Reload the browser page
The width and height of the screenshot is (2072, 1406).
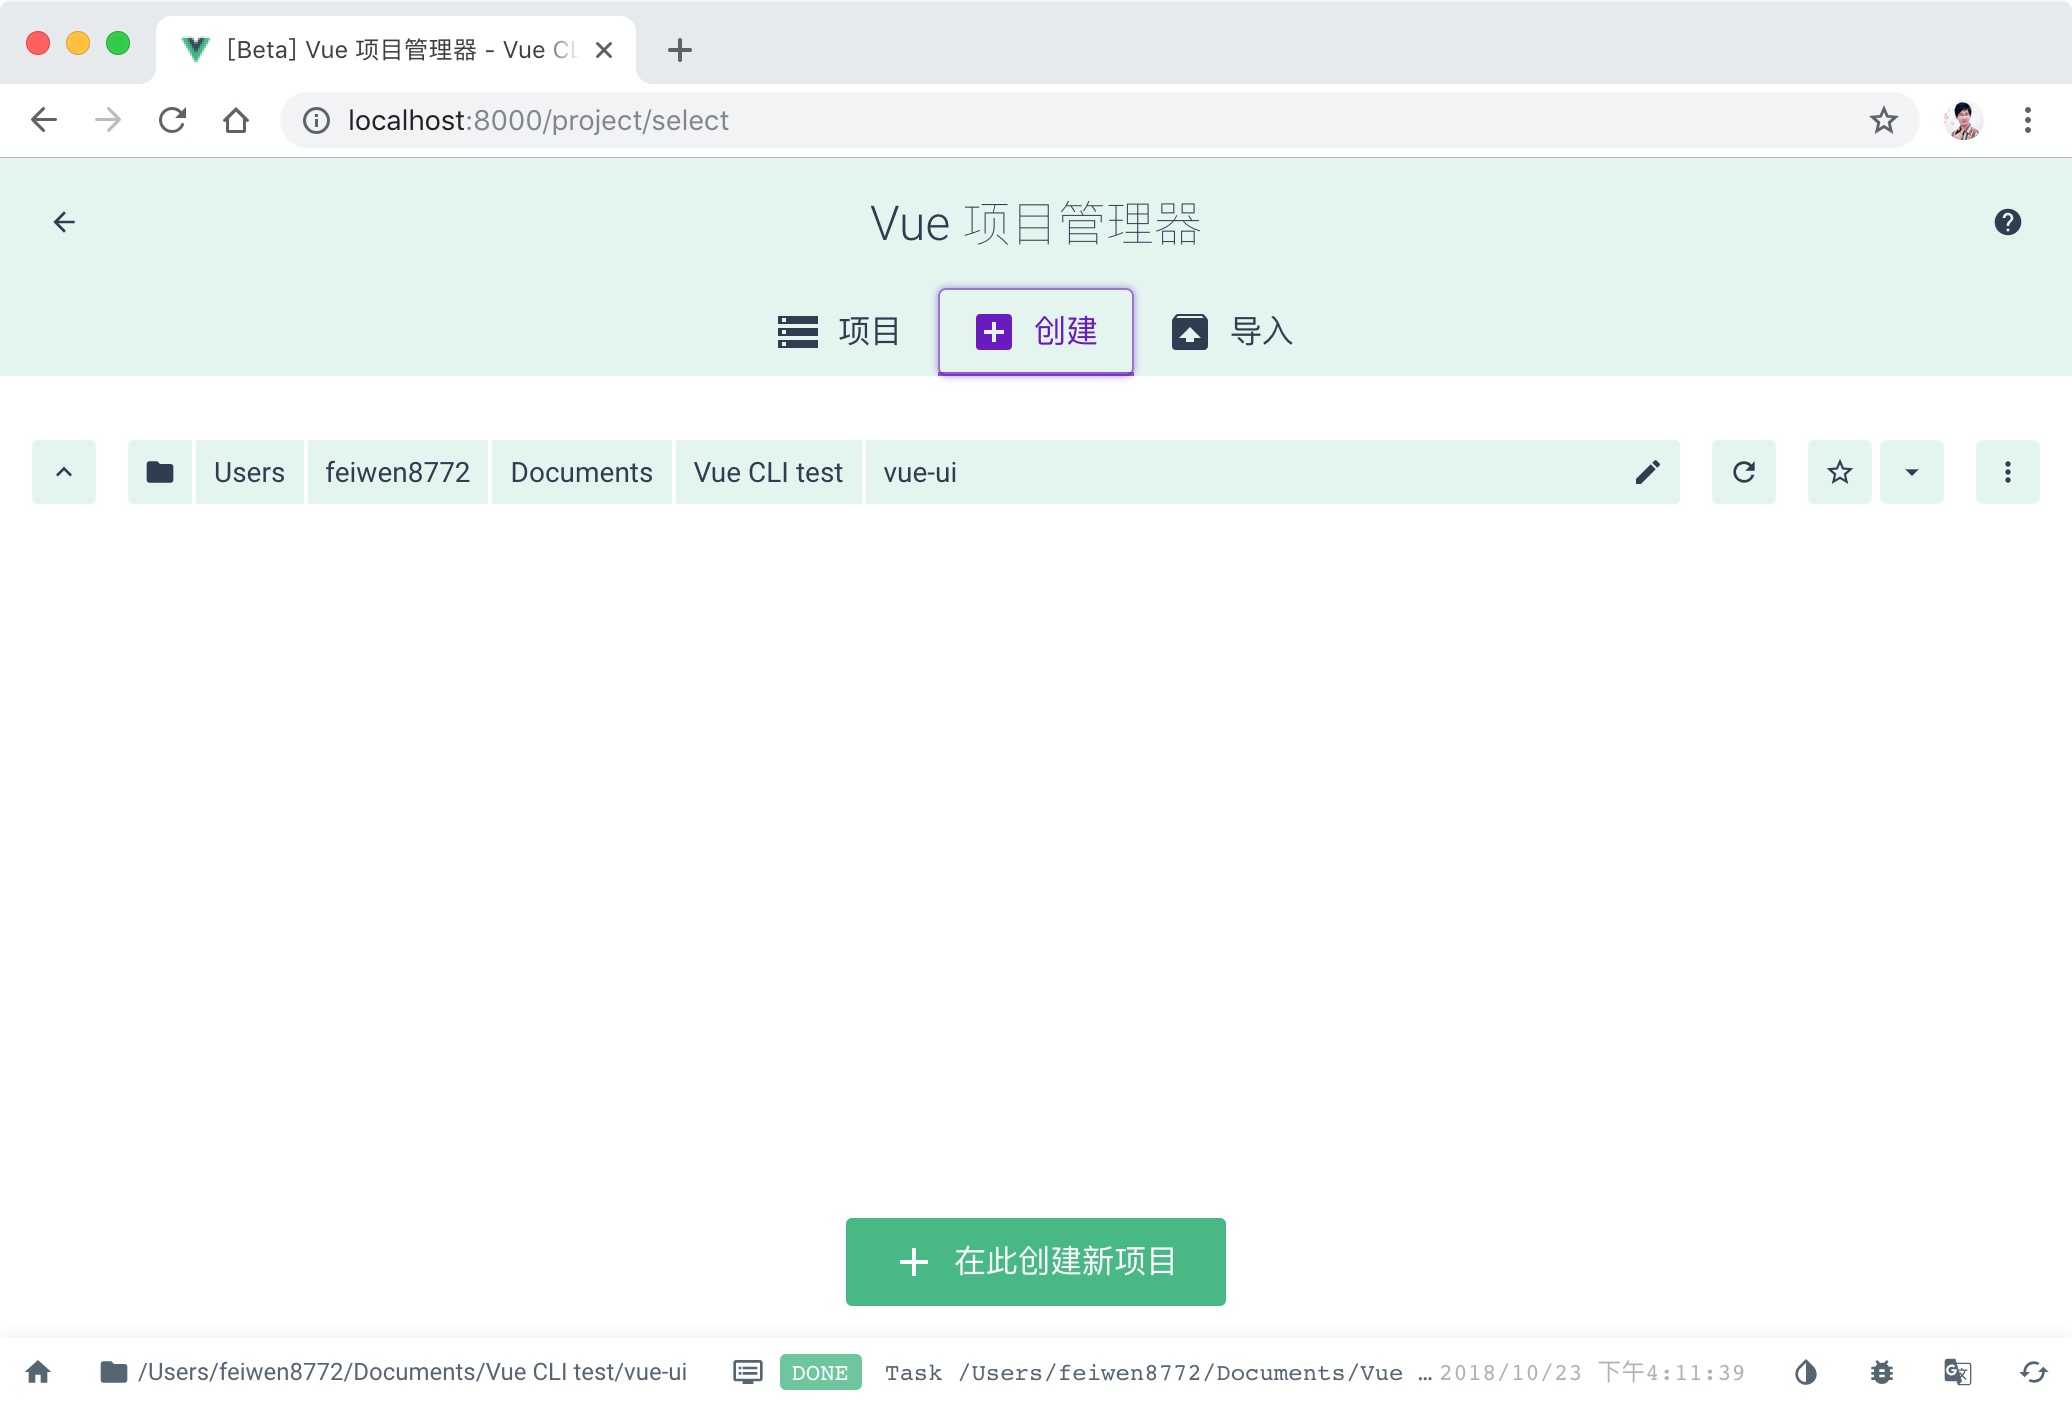tap(172, 120)
